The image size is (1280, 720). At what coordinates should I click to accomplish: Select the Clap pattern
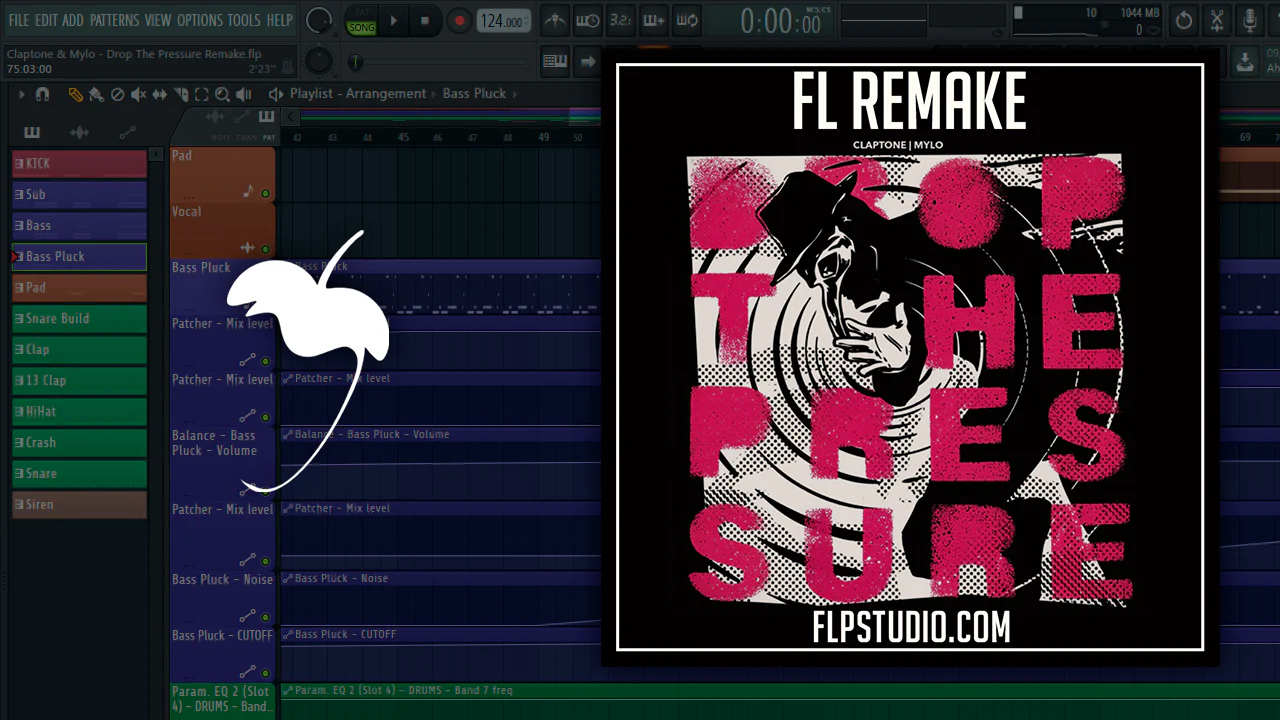(79, 349)
